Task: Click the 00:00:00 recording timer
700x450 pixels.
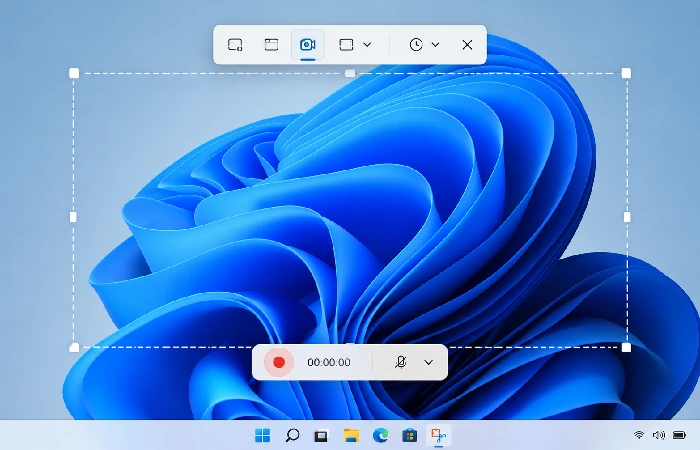Action: 329,362
